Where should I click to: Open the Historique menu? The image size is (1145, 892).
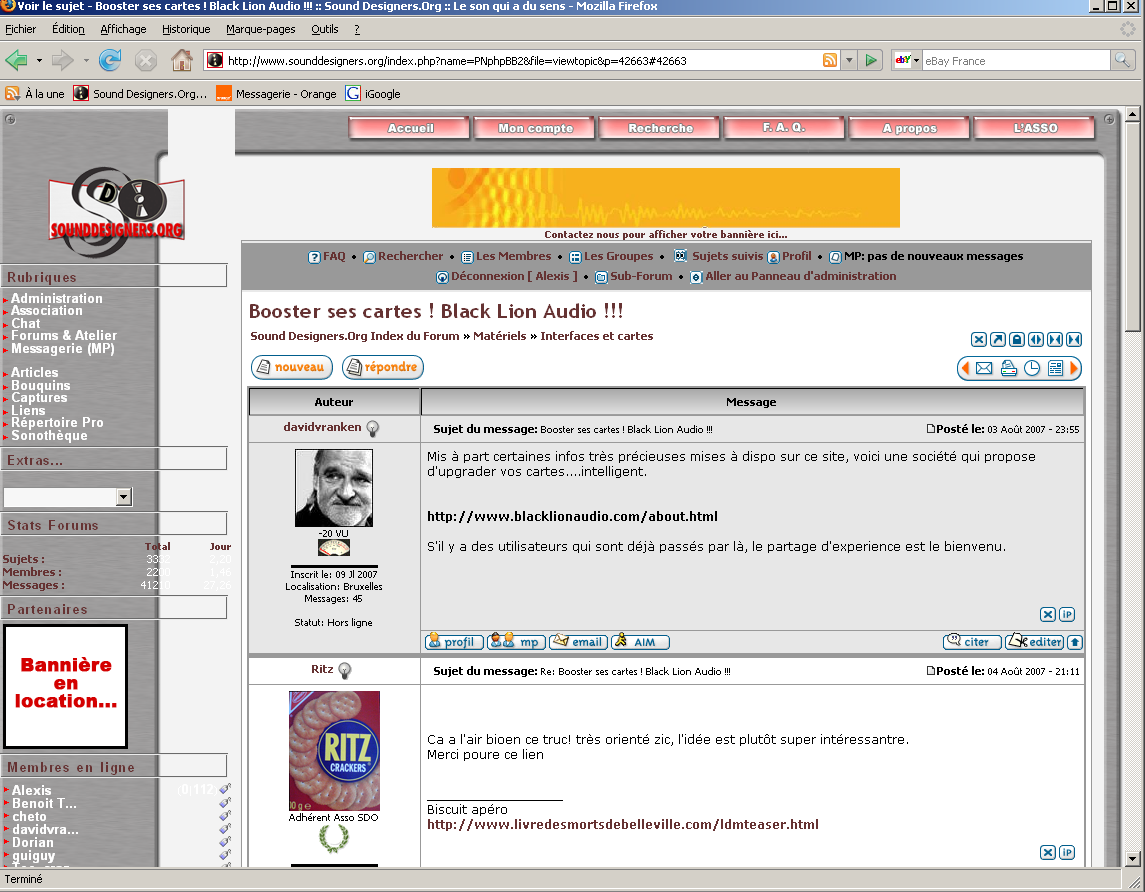(x=186, y=29)
